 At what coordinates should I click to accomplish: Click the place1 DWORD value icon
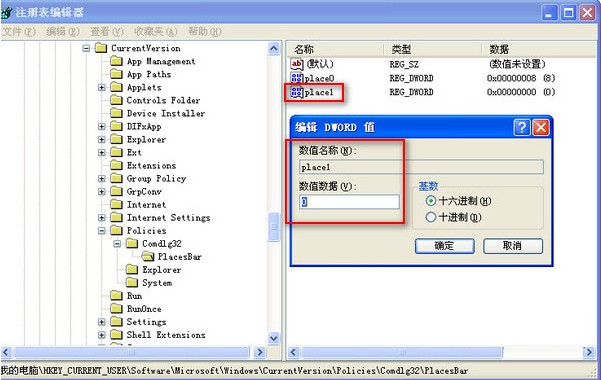pos(297,92)
